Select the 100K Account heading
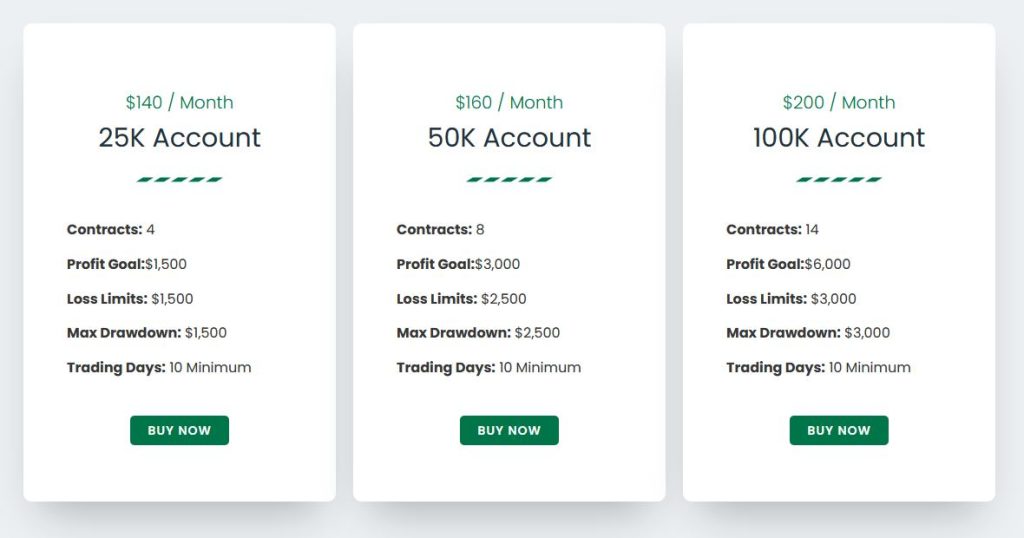Image resolution: width=1024 pixels, height=538 pixels. [839, 138]
